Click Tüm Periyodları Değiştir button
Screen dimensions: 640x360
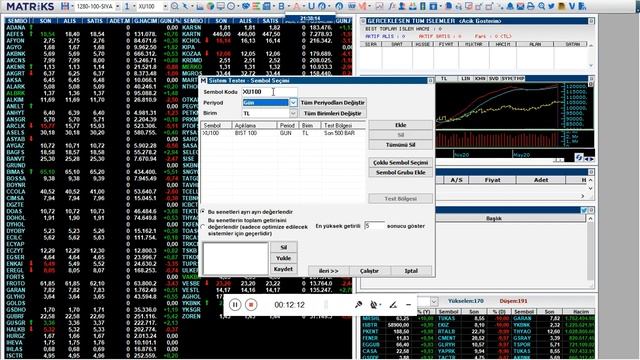[333, 103]
